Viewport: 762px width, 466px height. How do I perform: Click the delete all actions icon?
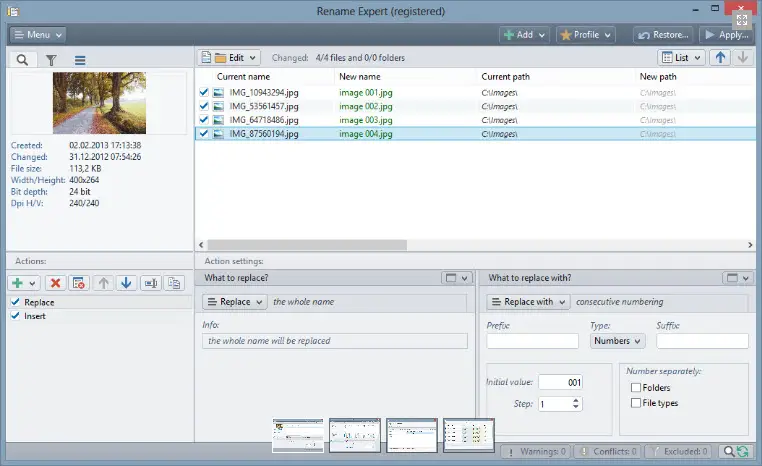[x=79, y=283]
